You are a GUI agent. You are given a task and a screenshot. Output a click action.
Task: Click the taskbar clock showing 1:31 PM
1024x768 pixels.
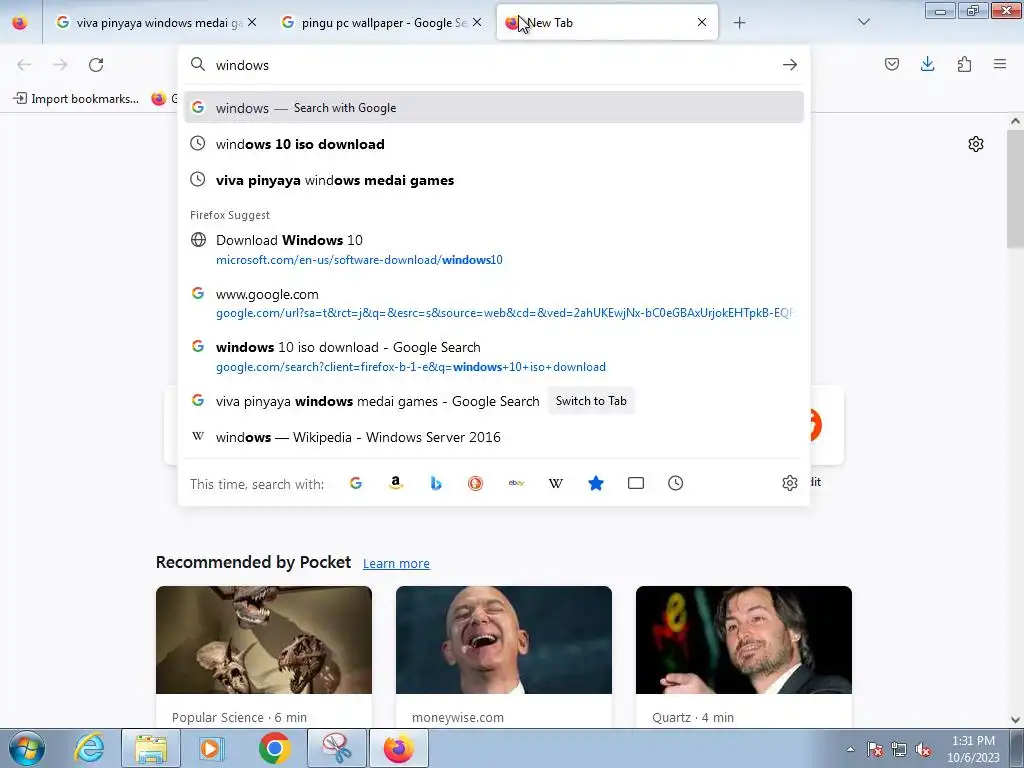973,749
